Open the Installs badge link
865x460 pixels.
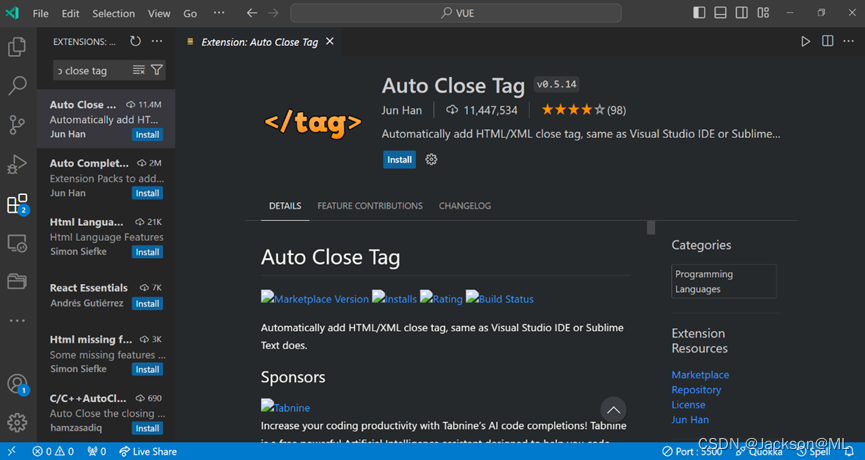click(x=394, y=298)
